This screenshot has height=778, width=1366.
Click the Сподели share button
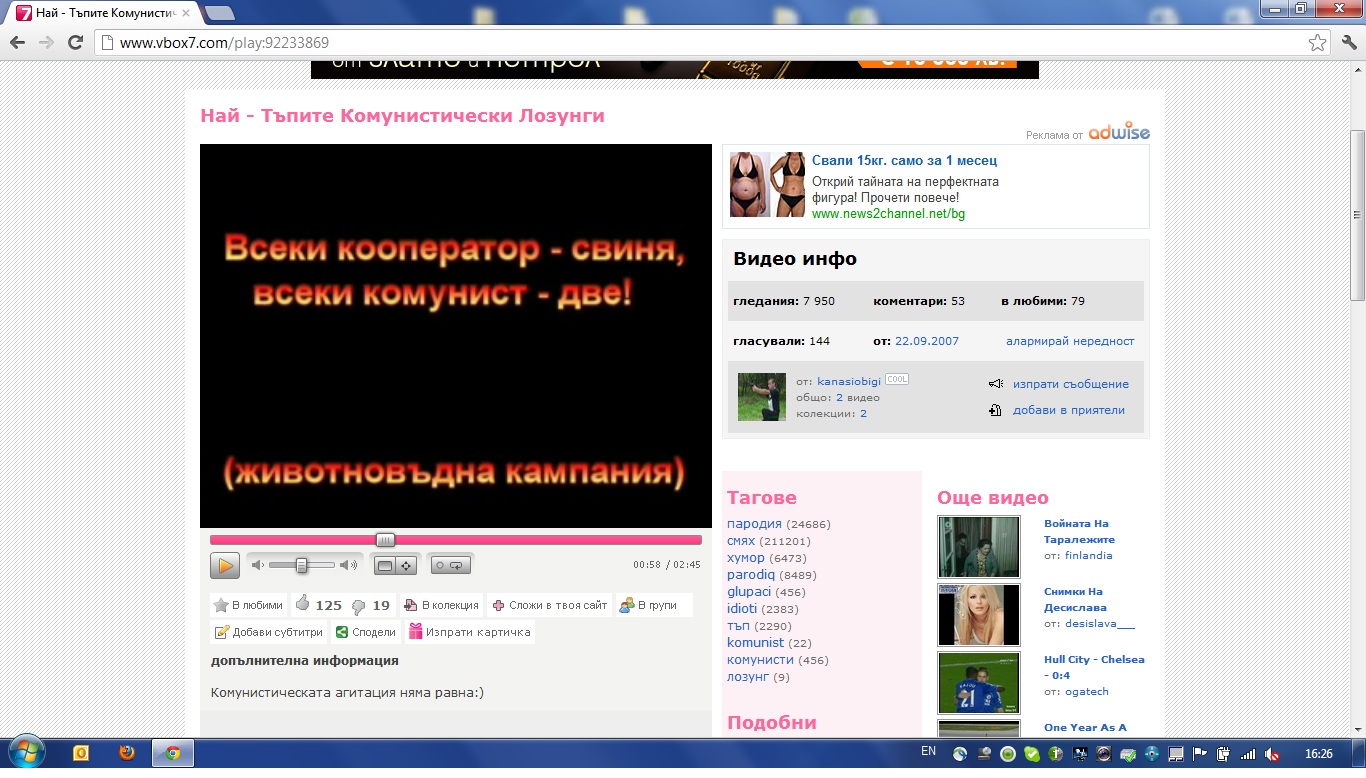coord(342,632)
